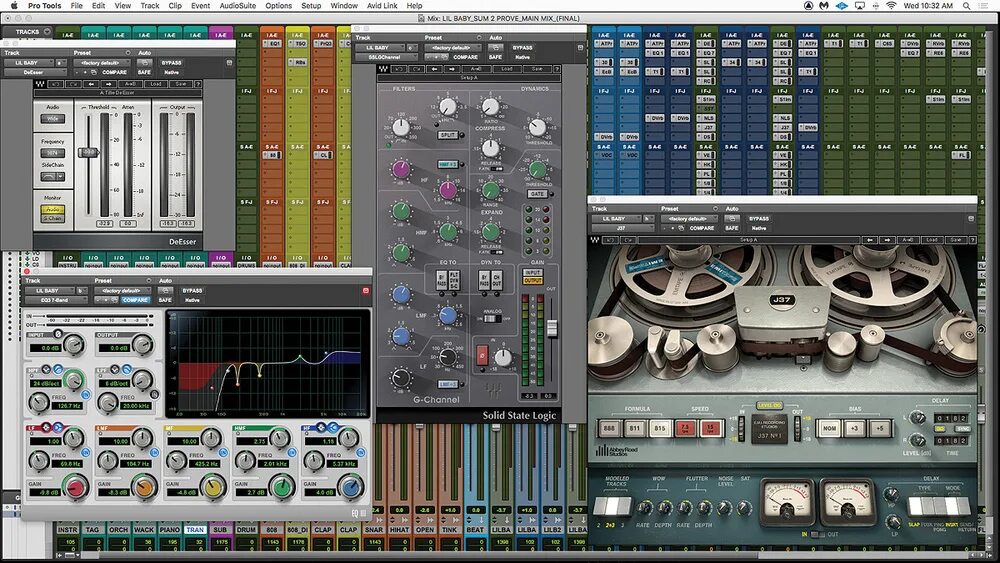Click the magenta HF gain knob on G-Channel
Screen dimensions: 1000x563
click(401, 169)
